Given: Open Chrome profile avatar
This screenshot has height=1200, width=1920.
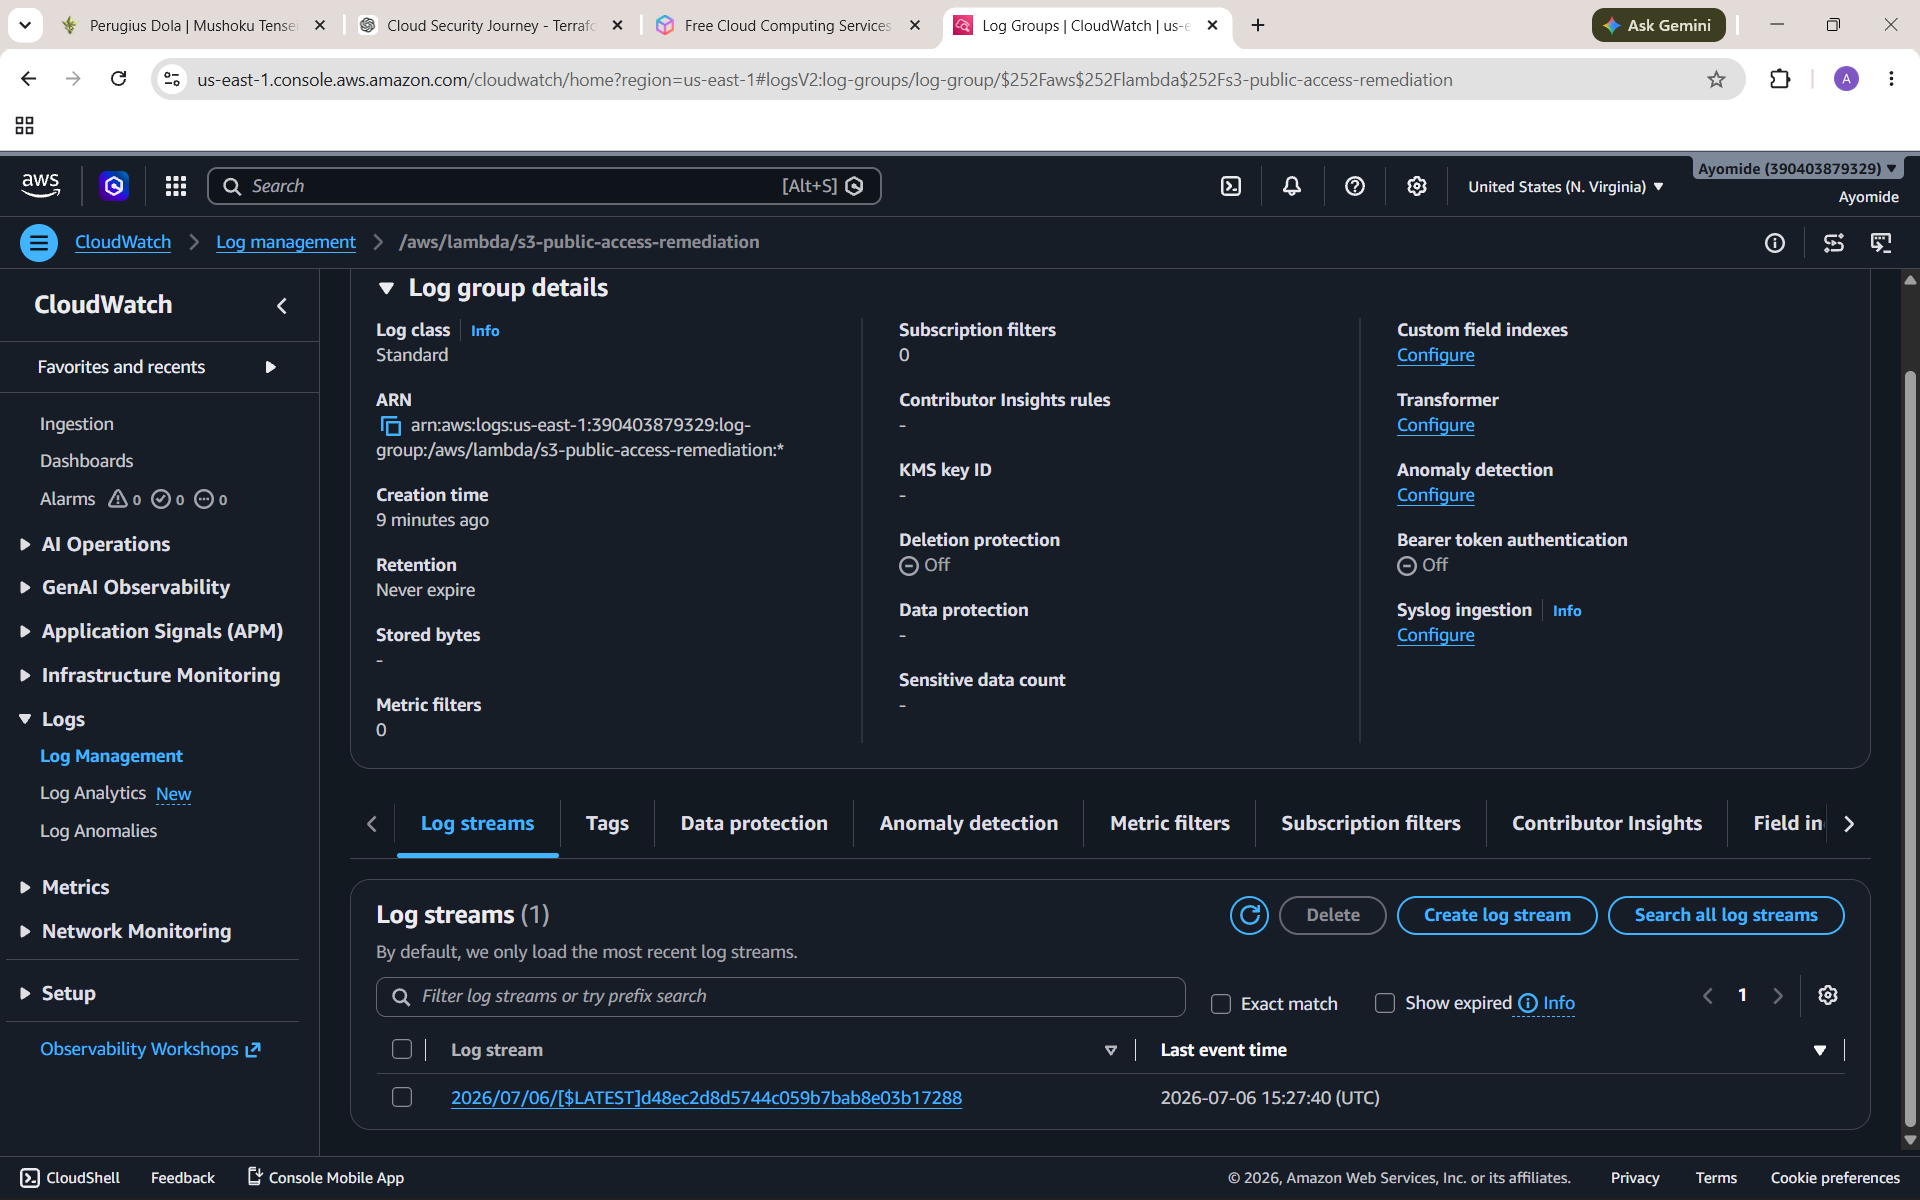Looking at the screenshot, I should [x=1846, y=79].
